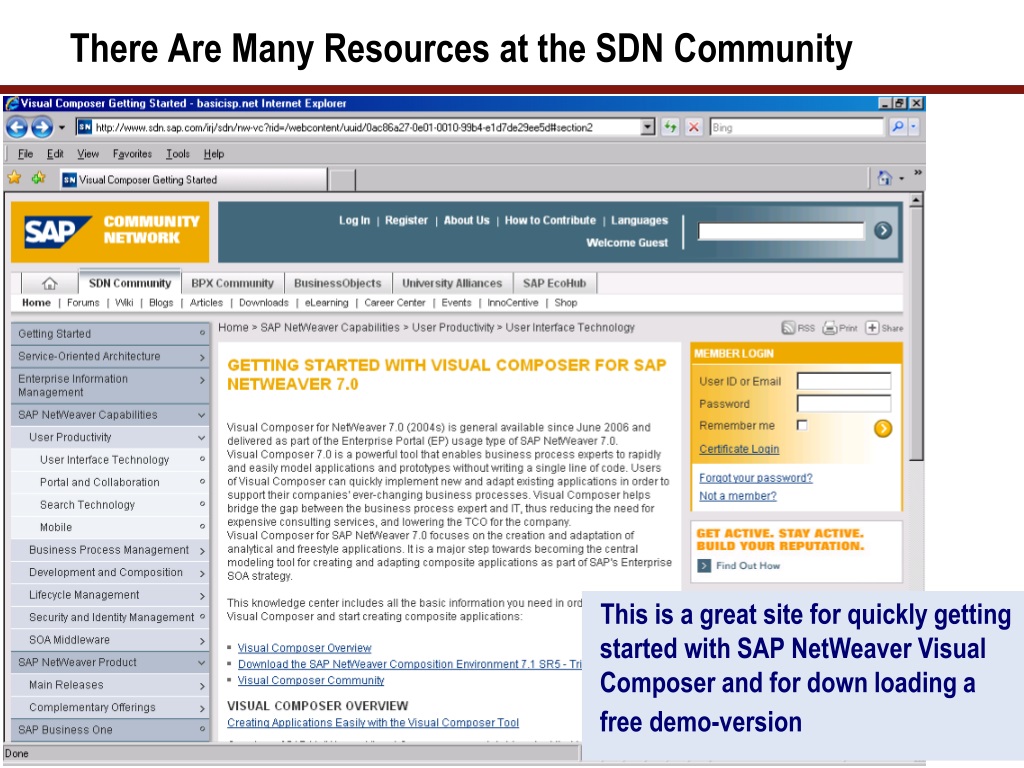Click the SAP Community Network logo
The height and width of the screenshot is (768, 1024).
pyautogui.click(x=110, y=231)
